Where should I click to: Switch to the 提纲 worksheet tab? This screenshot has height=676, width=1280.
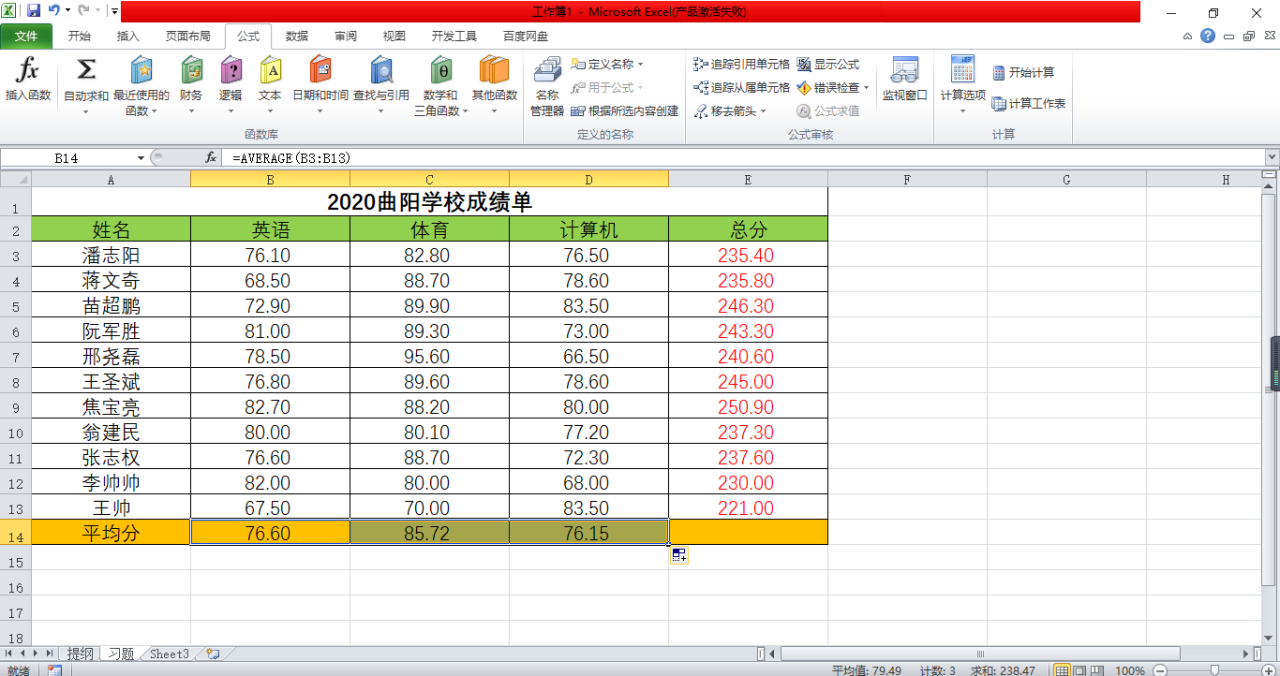[x=80, y=654]
